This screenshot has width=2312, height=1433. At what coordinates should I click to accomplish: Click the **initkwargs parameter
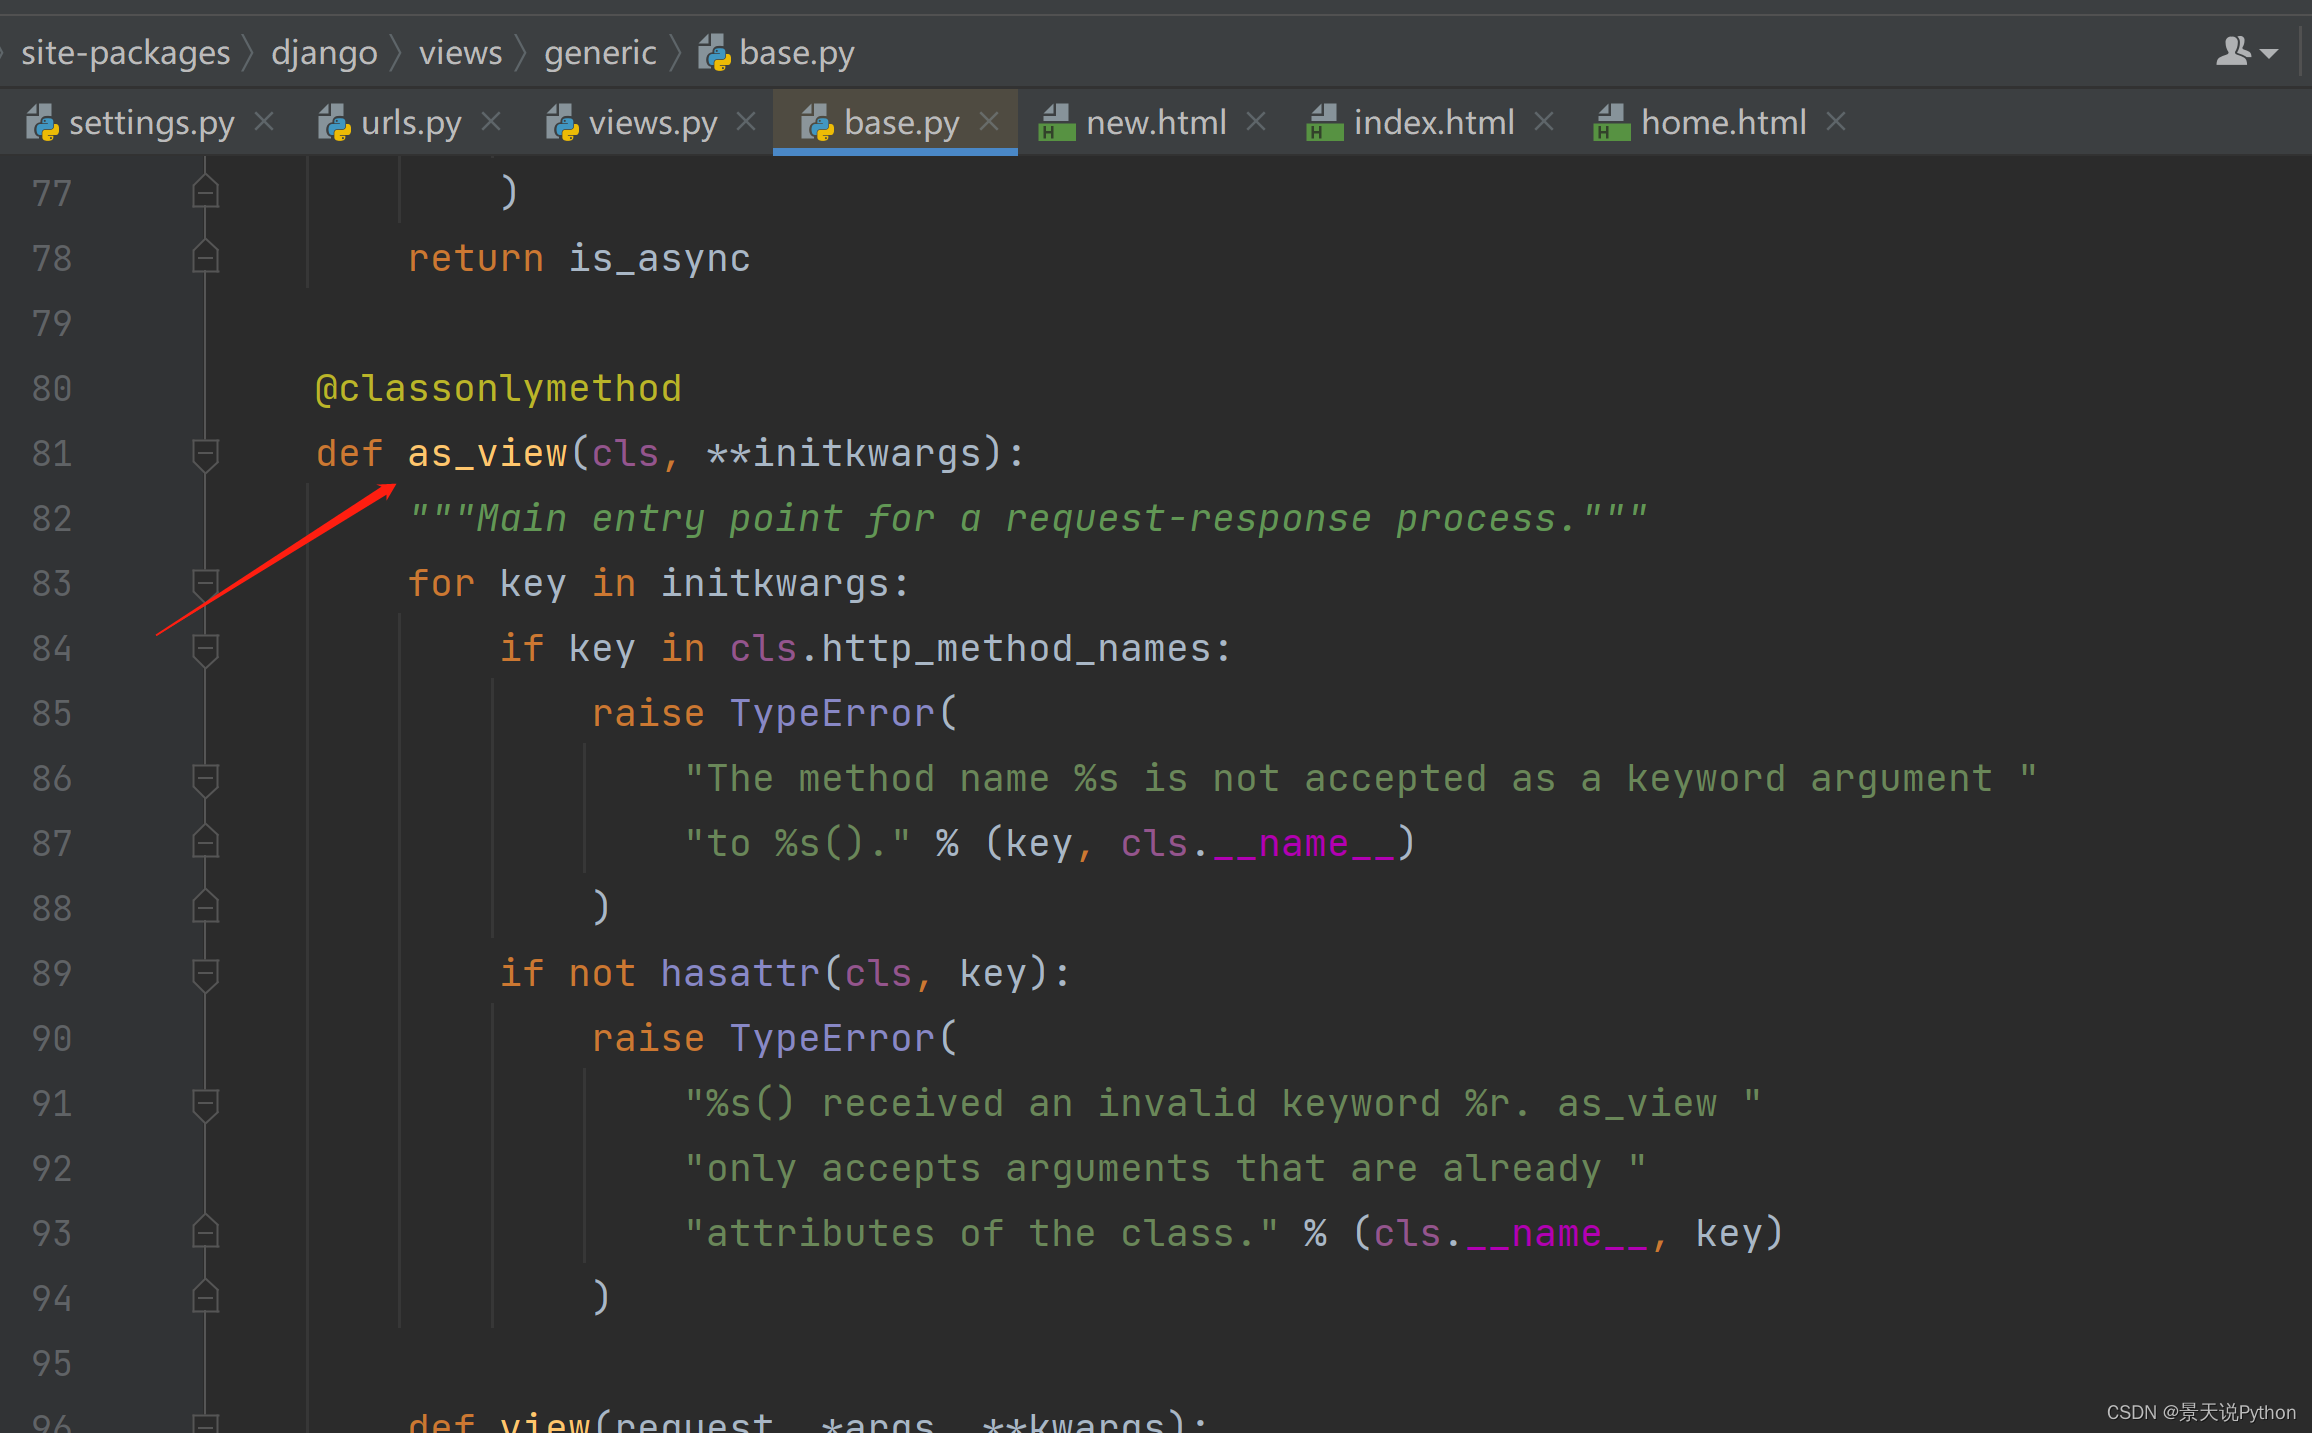843,454
